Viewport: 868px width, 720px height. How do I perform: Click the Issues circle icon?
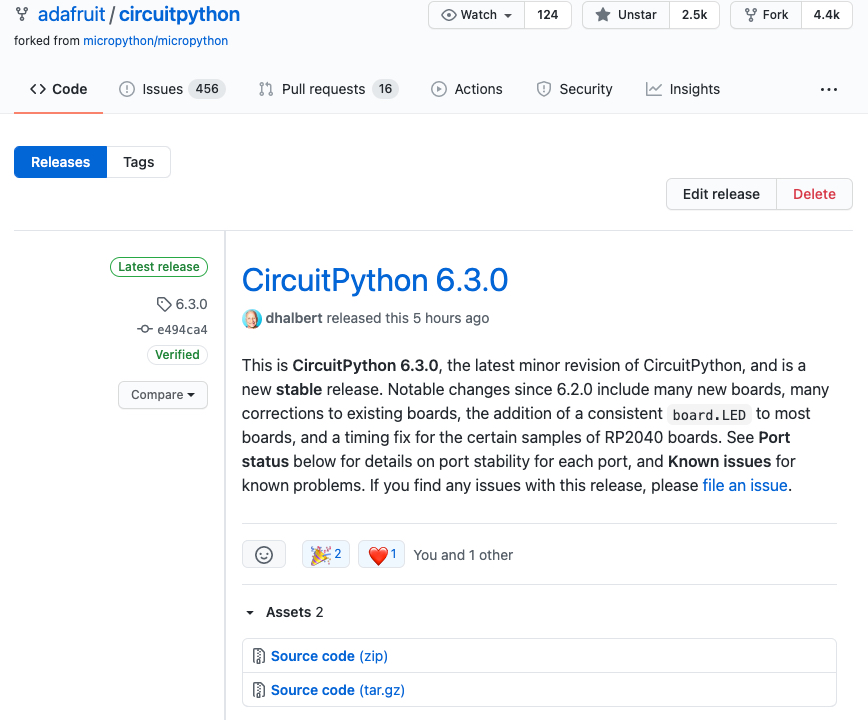pos(127,89)
